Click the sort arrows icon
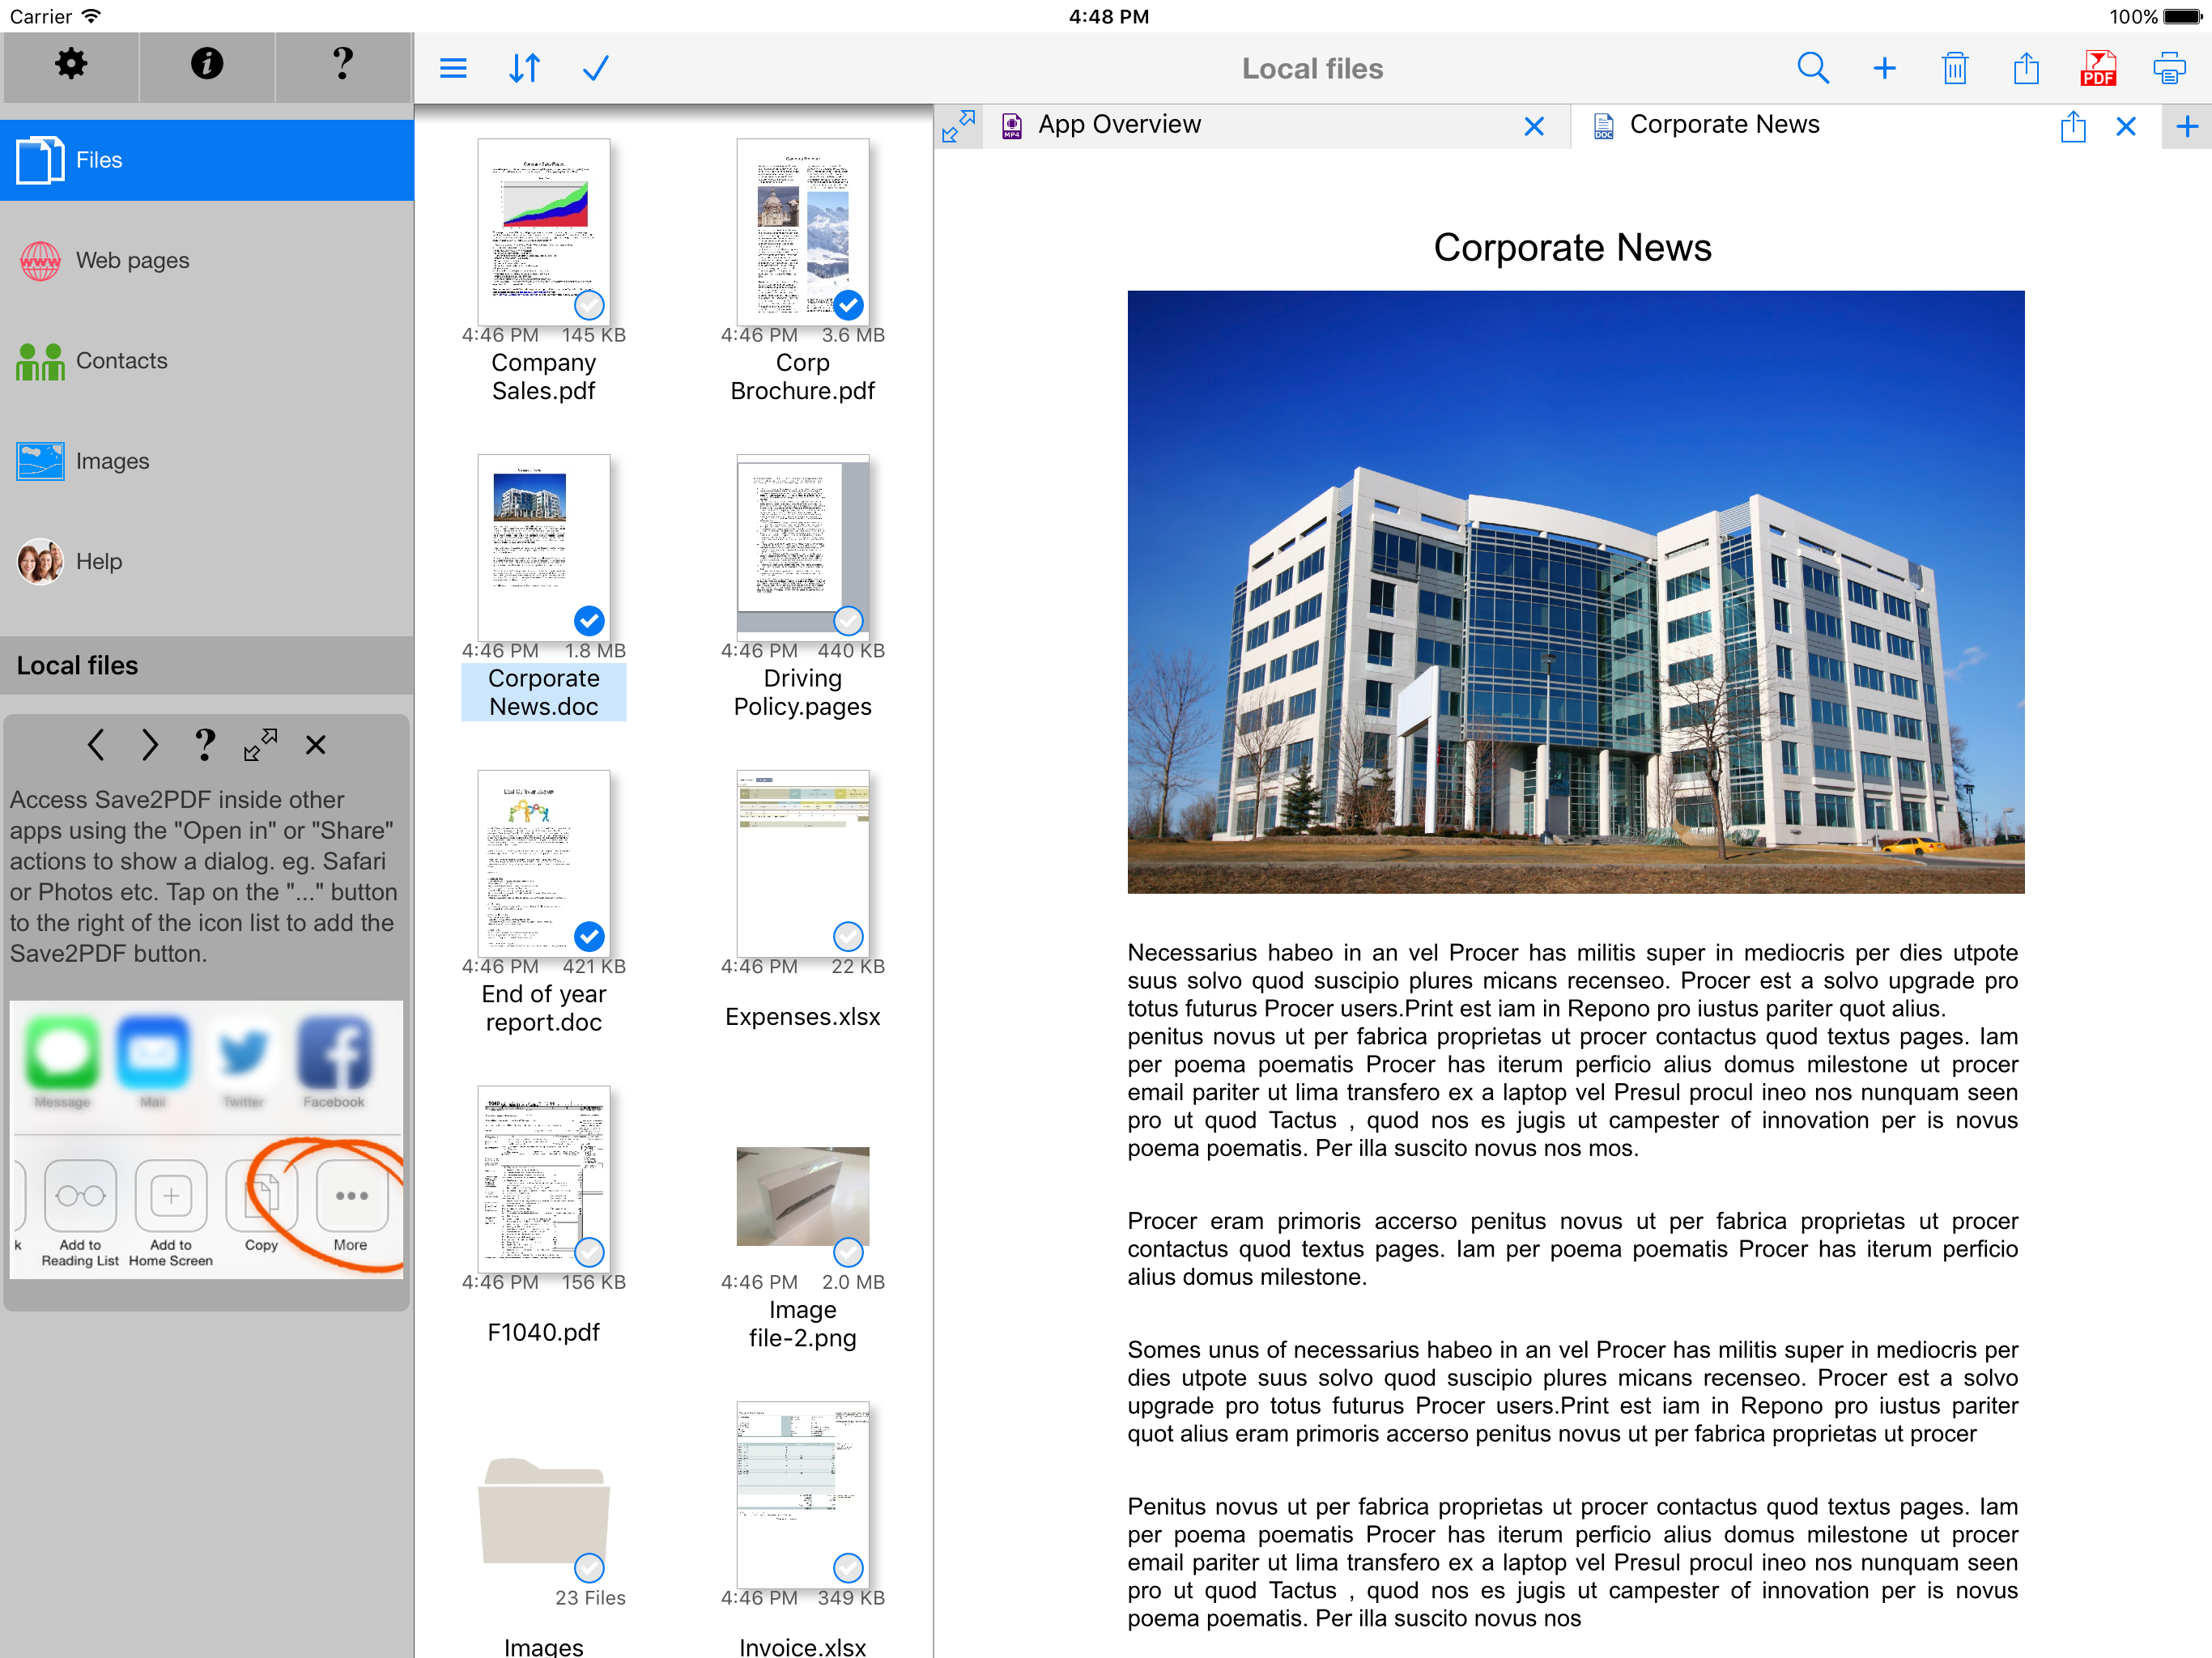Viewport: 2212px width, 1658px height. 524,68
